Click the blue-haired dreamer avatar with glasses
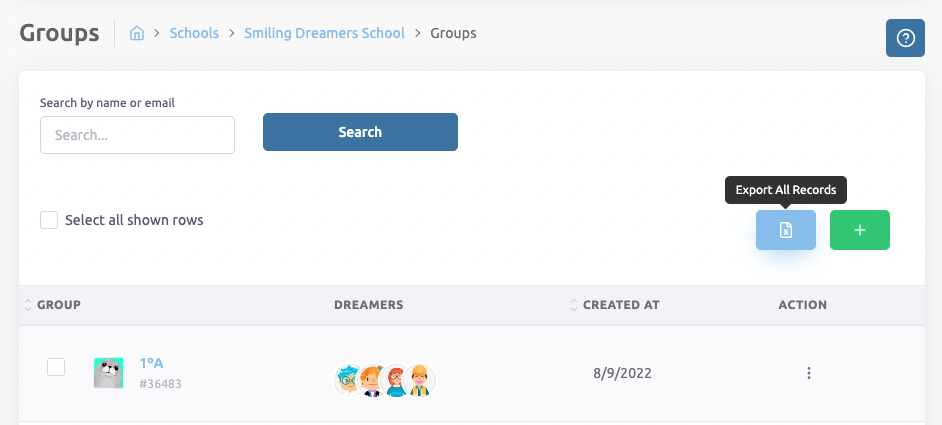This screenshot has height=425, width=942. click(x=349, y=380)
